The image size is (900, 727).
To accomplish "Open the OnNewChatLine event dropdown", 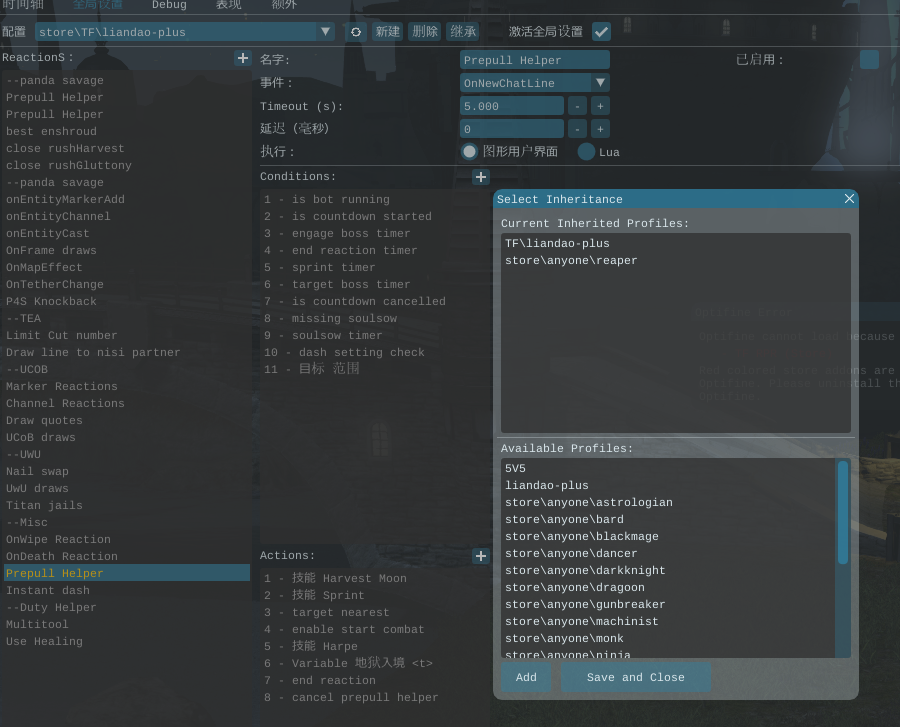I will [x=599, y=83].
